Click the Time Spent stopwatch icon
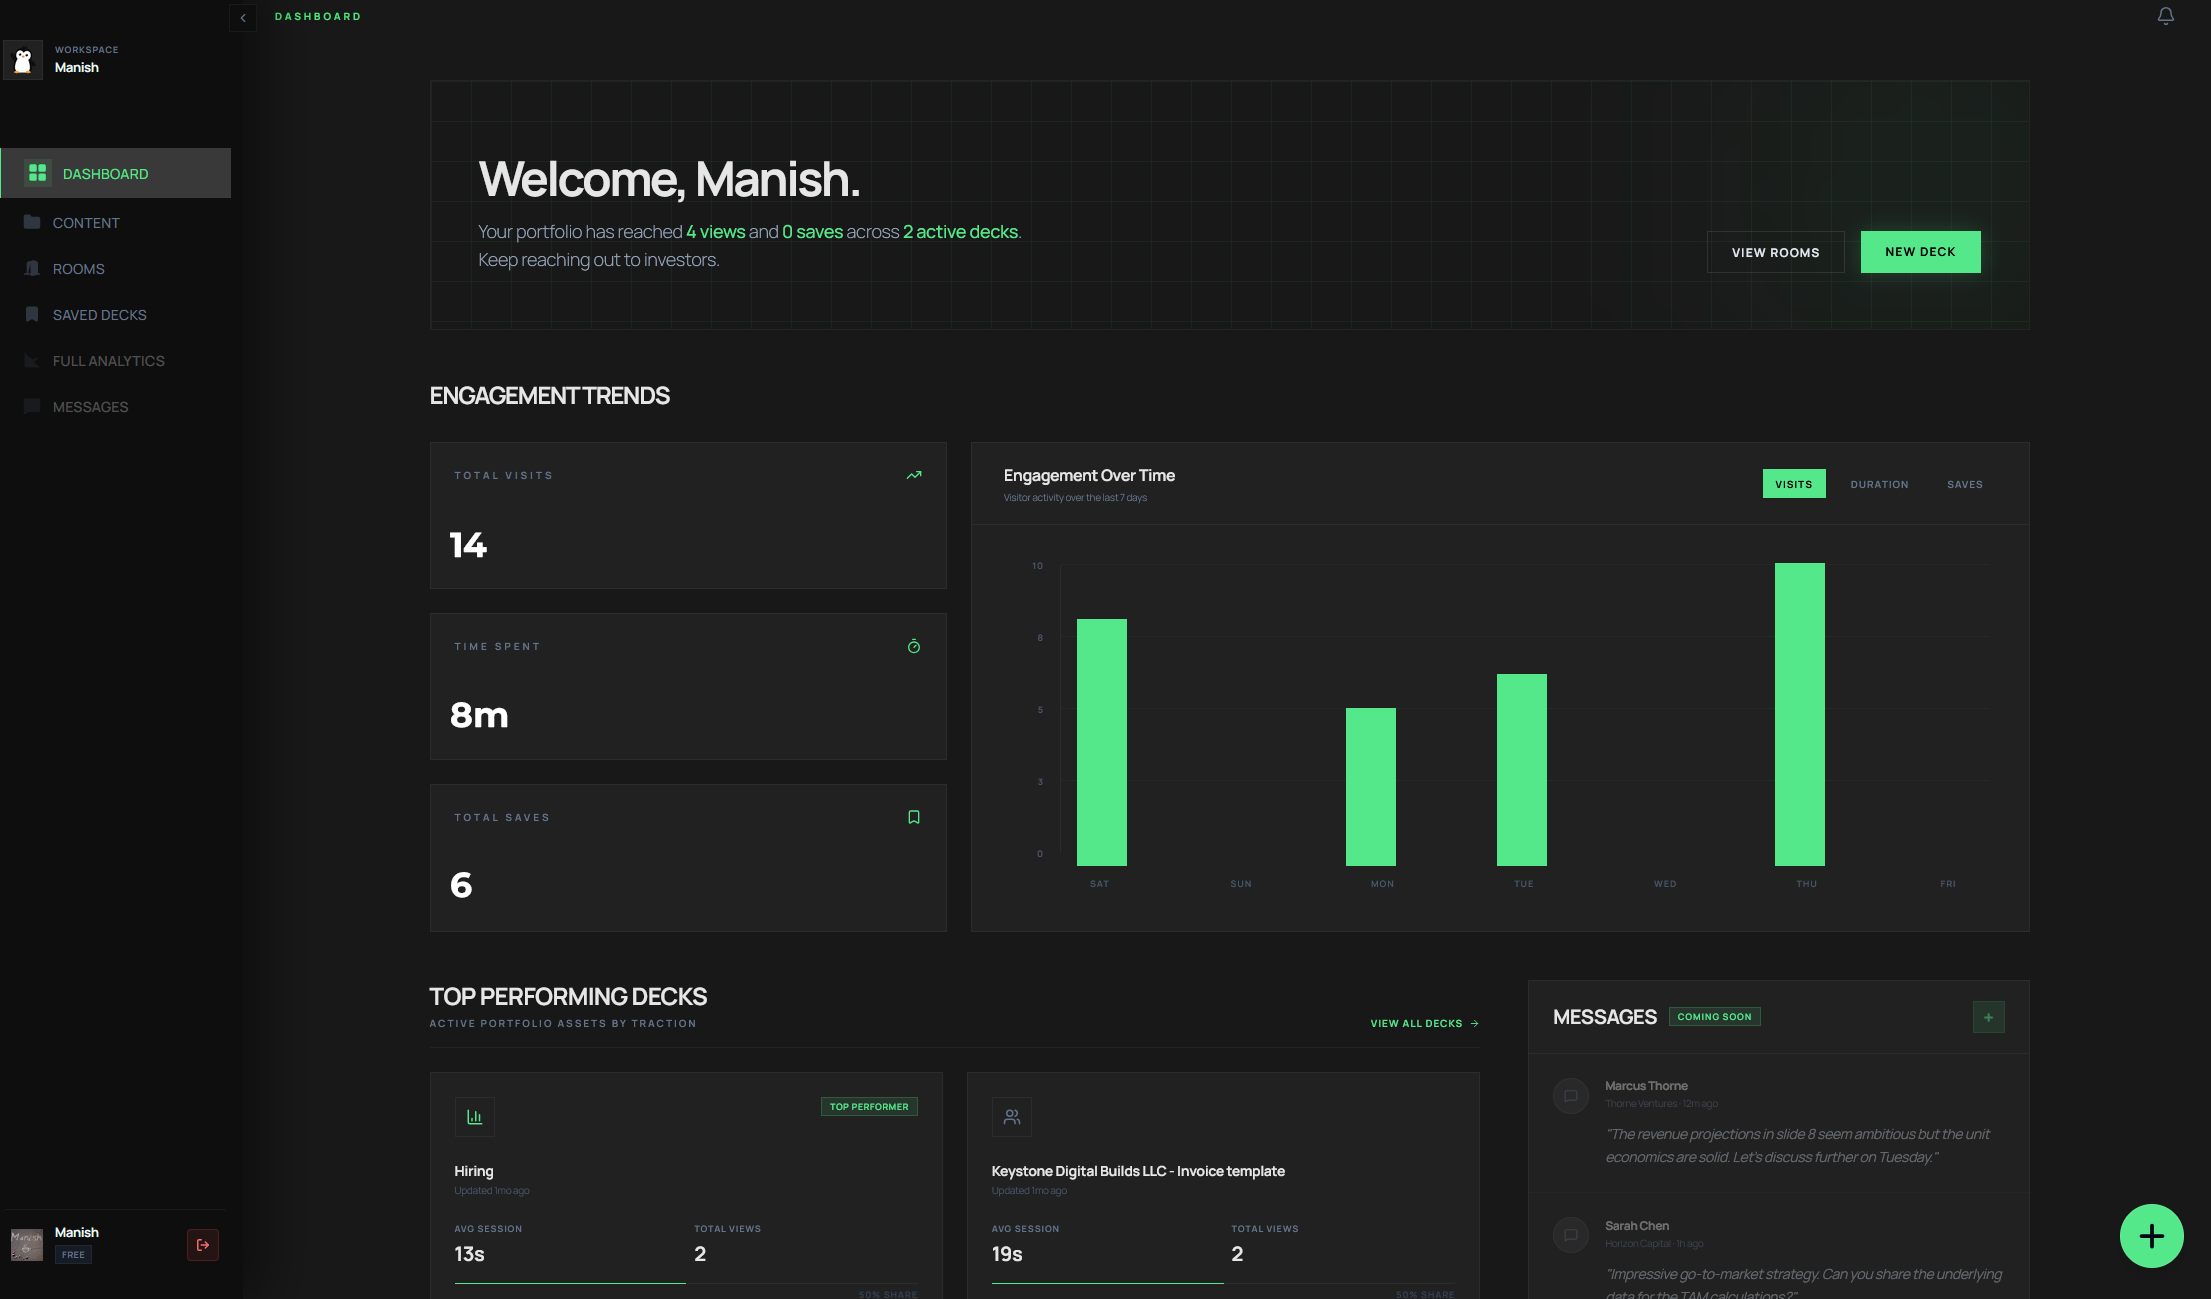2211x1299 pixels. point(914,646)
